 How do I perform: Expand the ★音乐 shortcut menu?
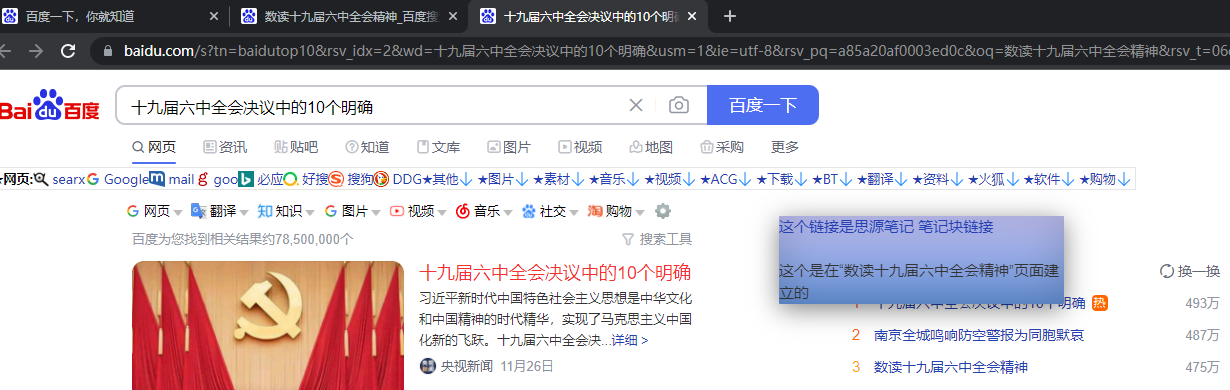point(614,180)
